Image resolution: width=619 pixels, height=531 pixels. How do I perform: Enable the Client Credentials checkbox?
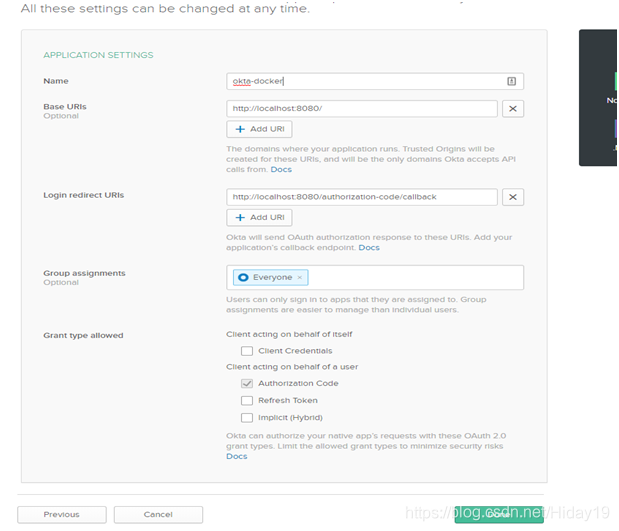click(x=247, y=351)
